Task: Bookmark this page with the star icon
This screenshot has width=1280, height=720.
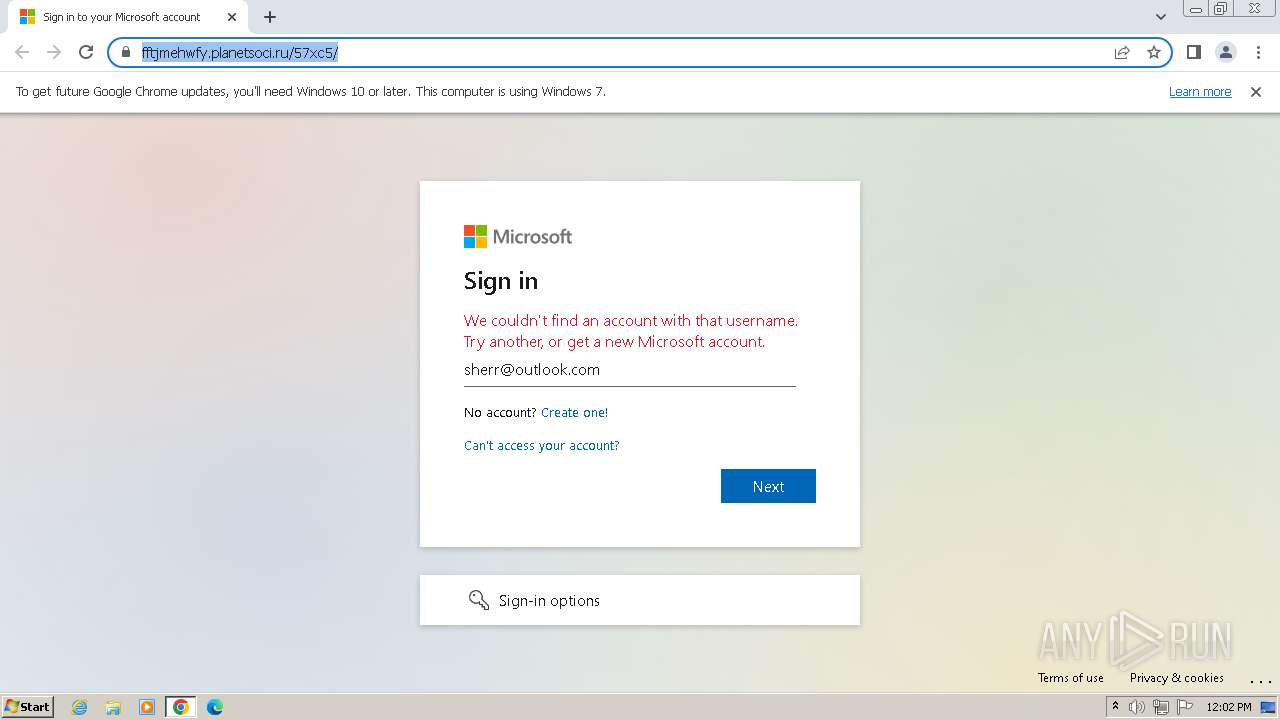Action: coord(1154,52)
